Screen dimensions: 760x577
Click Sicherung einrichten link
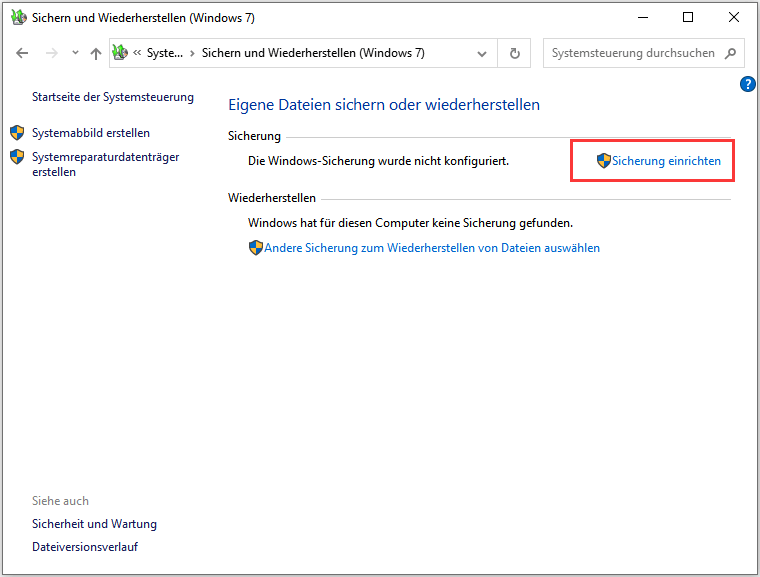tap(666, 161)
